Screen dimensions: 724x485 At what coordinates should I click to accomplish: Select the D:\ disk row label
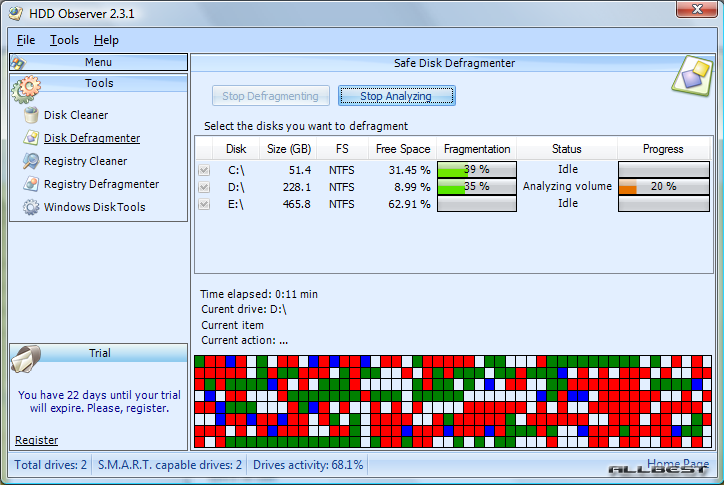236,188
